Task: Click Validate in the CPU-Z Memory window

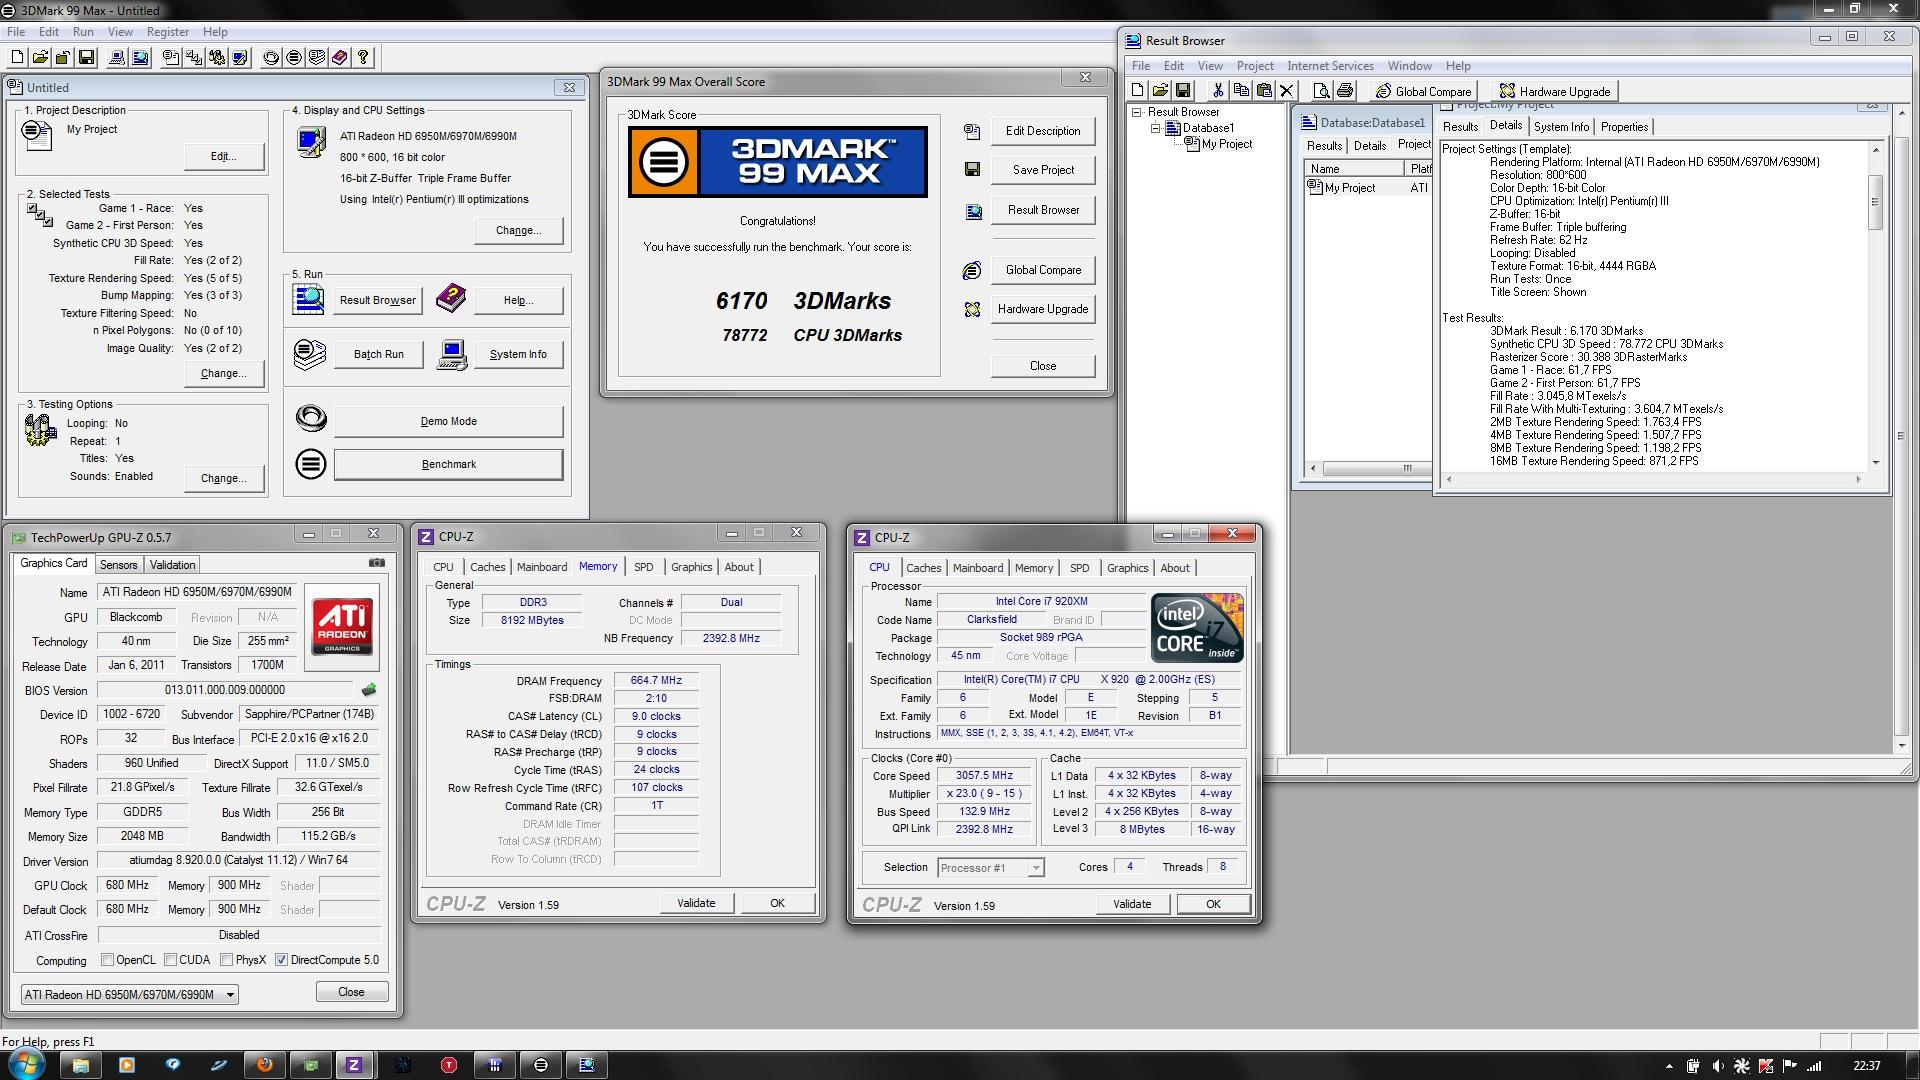Action: 696,903
